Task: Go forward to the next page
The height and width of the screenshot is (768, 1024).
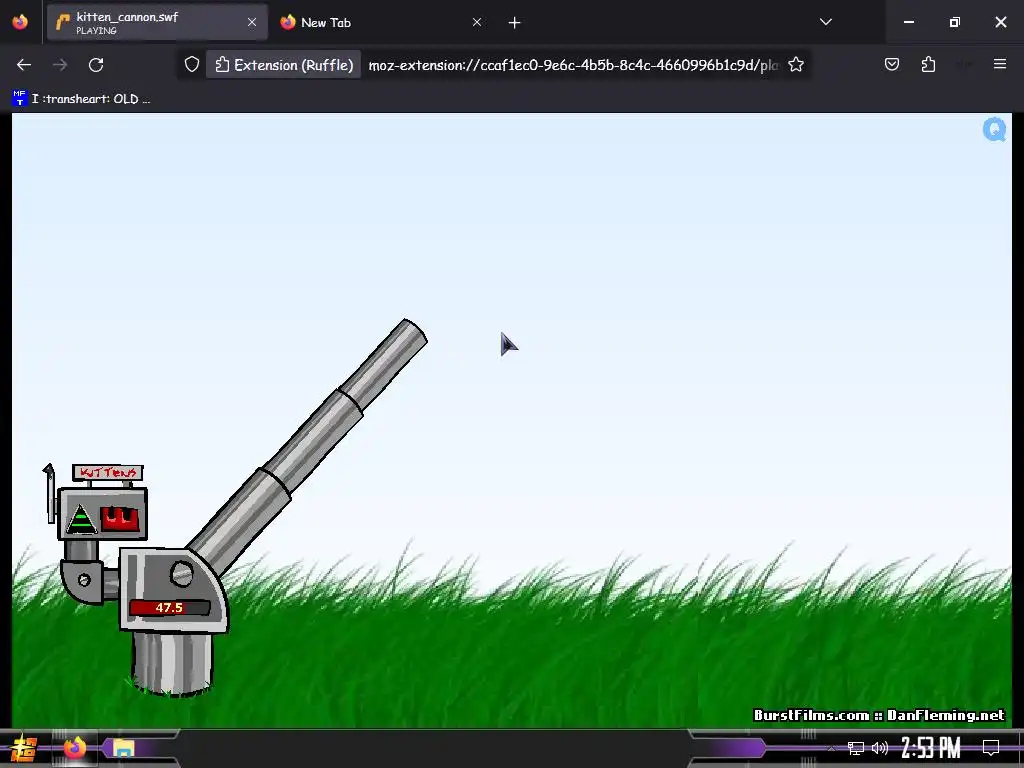Action: (60, 65)
